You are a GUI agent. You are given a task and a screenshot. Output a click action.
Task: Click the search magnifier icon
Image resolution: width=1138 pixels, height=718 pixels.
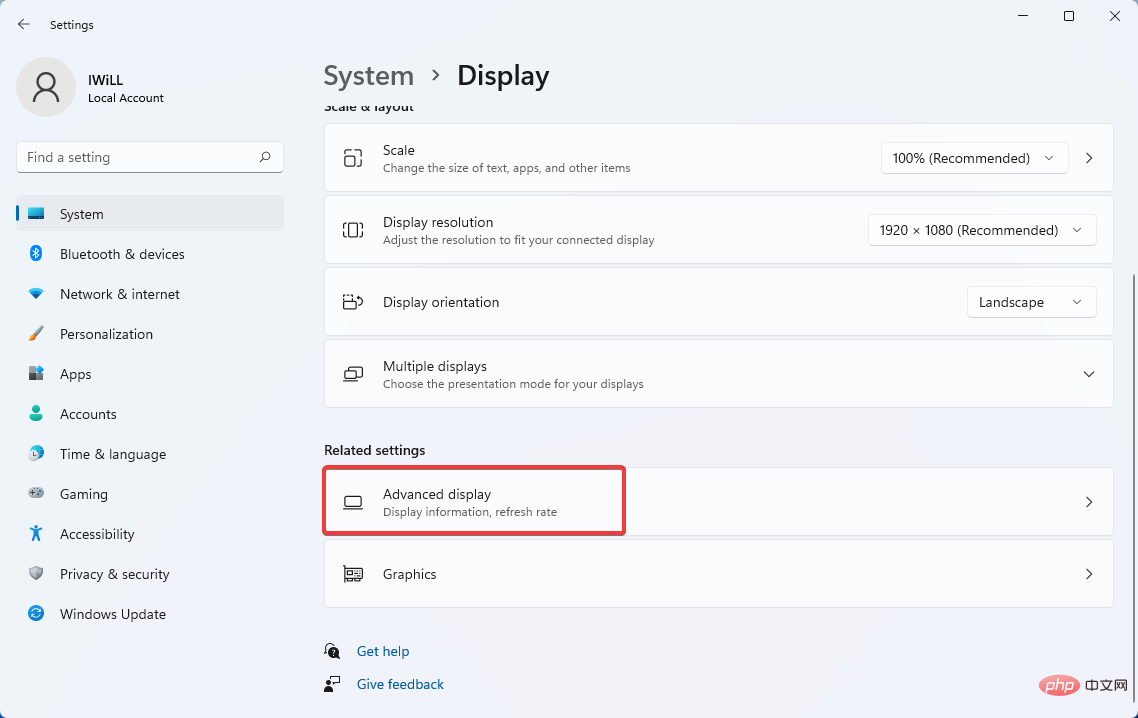coord(265,157)
